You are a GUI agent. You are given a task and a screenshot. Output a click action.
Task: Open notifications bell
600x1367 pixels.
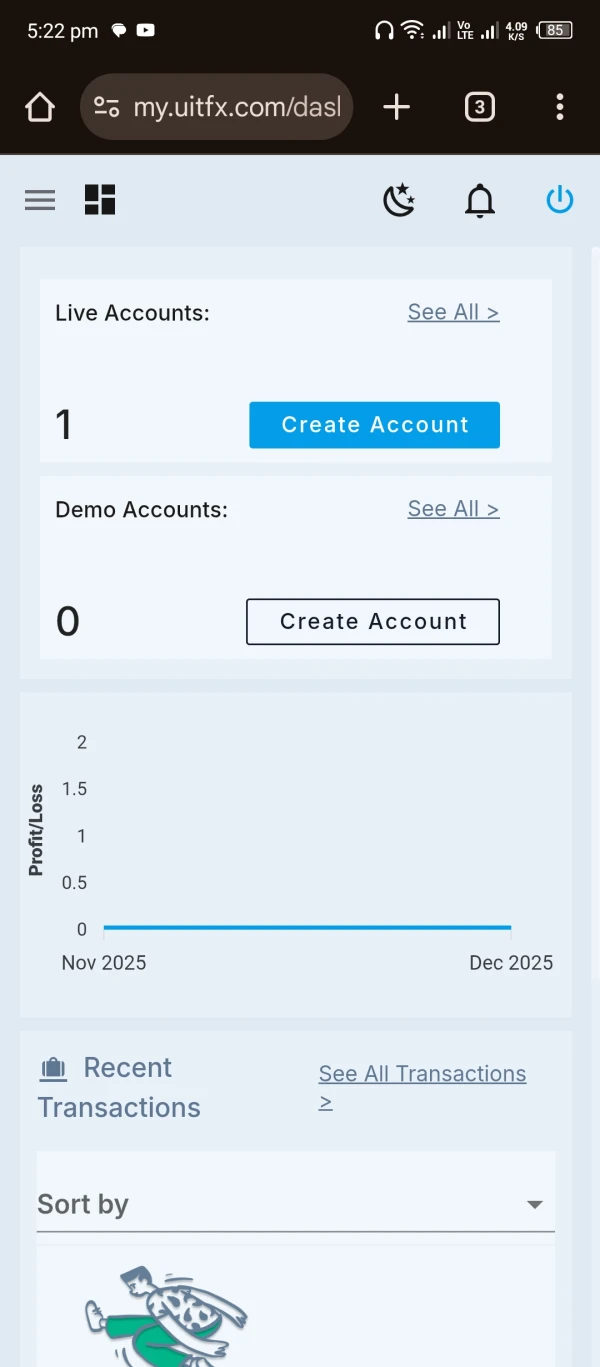pos(480,201)
